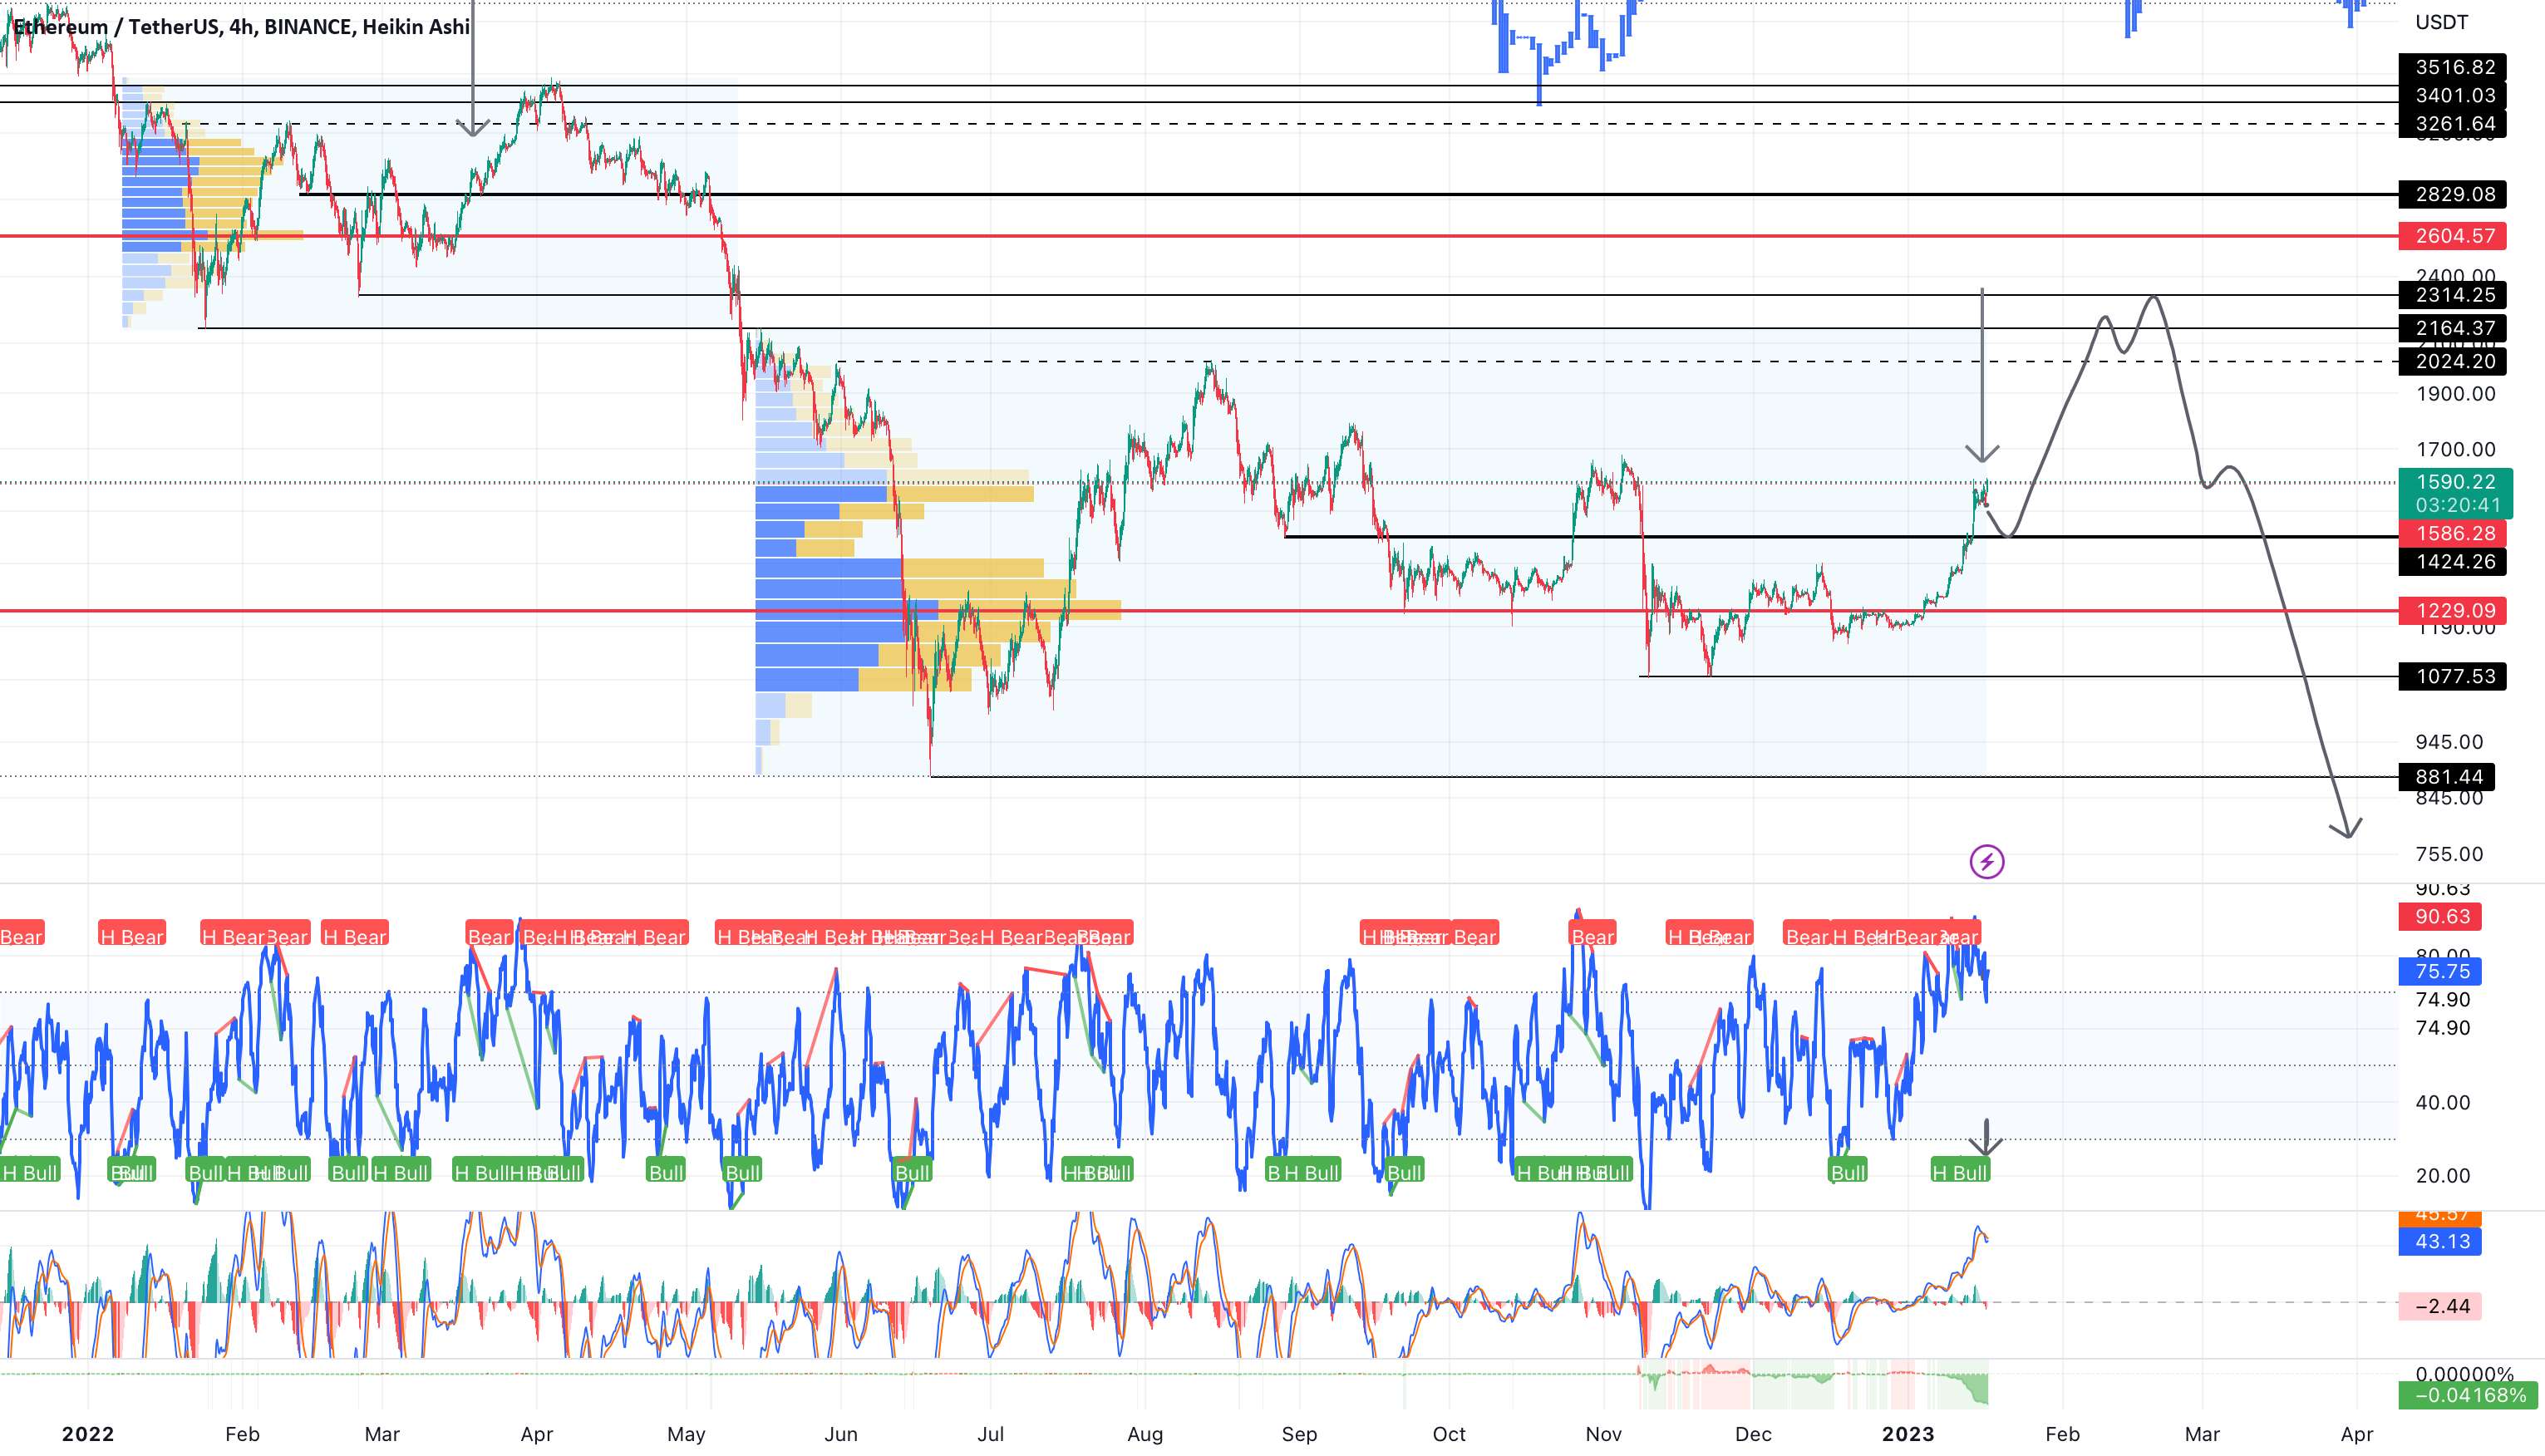Click the purple lightning bolt icon
The image size is (2545, 1456).
click(x=1986, y=861)
